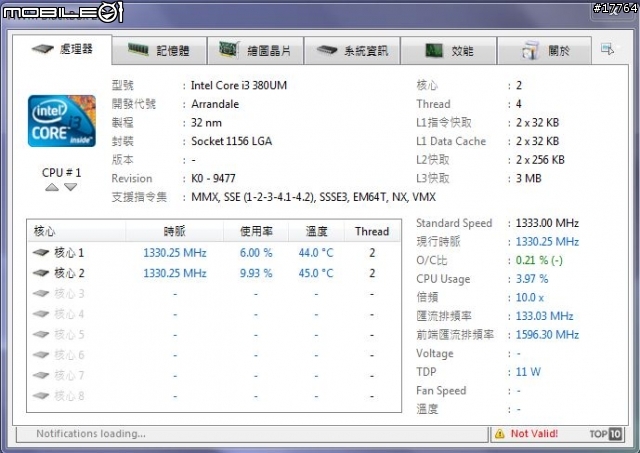The width and height of the screenshot is (640, 453).
Task: Click the chip icon on 系統資訊 tab
Action: [327, 50]
